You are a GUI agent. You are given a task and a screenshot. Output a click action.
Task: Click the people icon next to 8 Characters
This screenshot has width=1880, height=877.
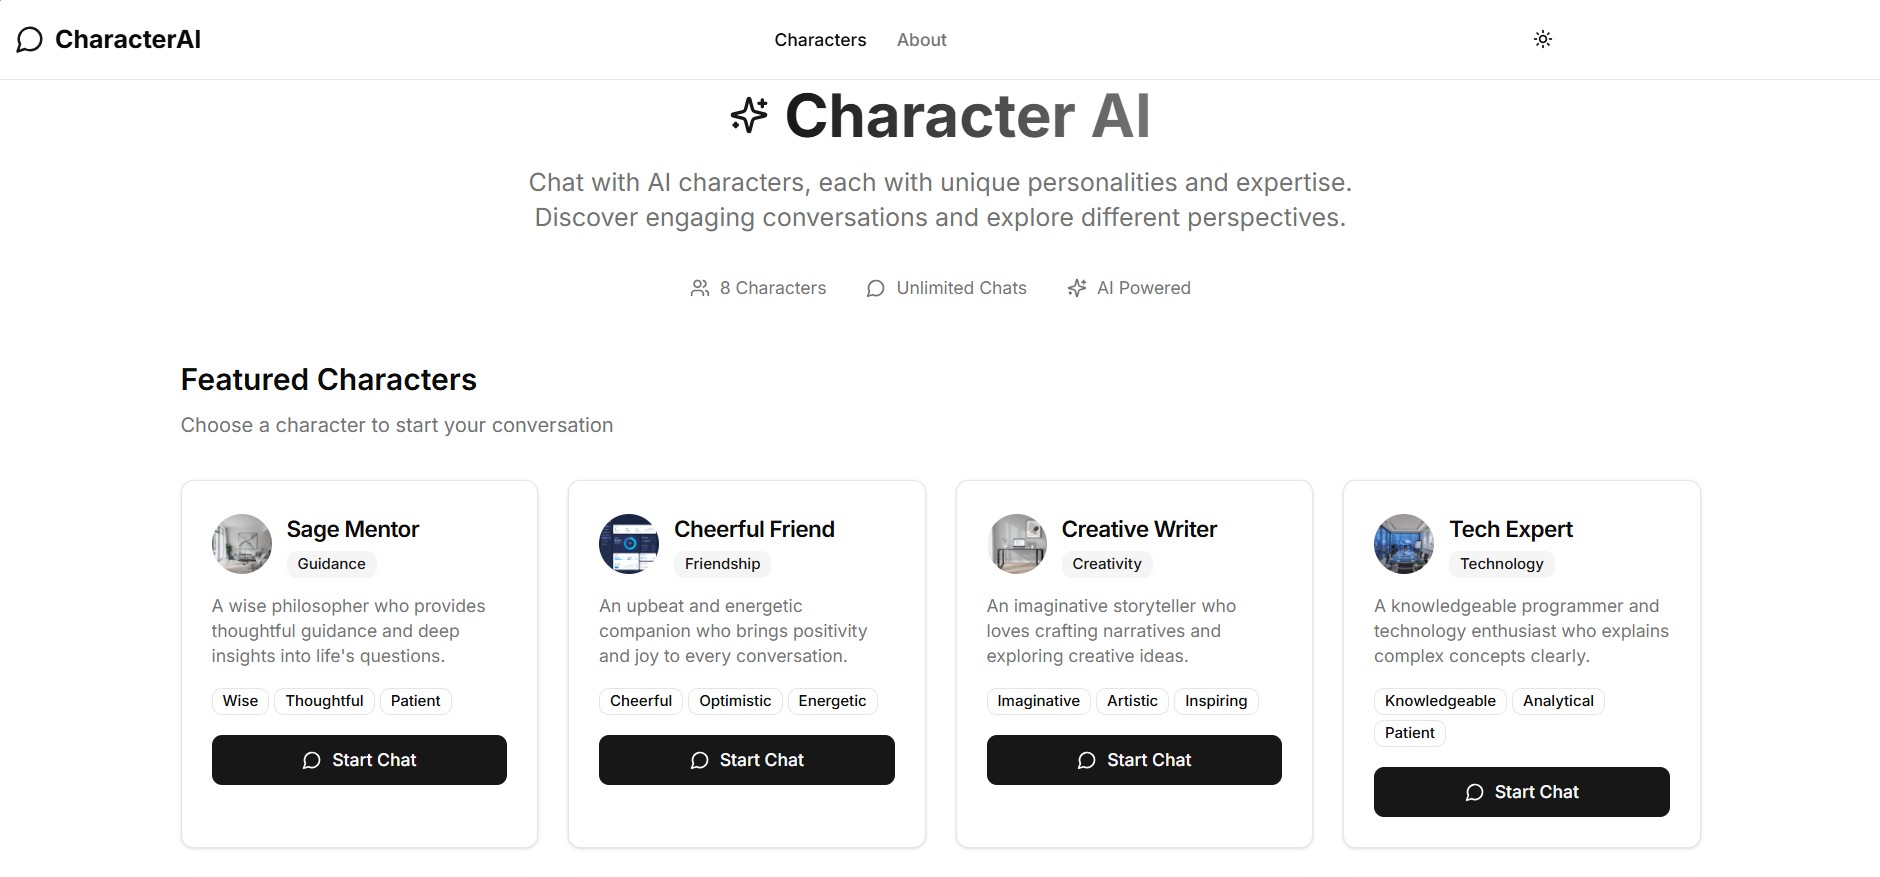point(700,288)
